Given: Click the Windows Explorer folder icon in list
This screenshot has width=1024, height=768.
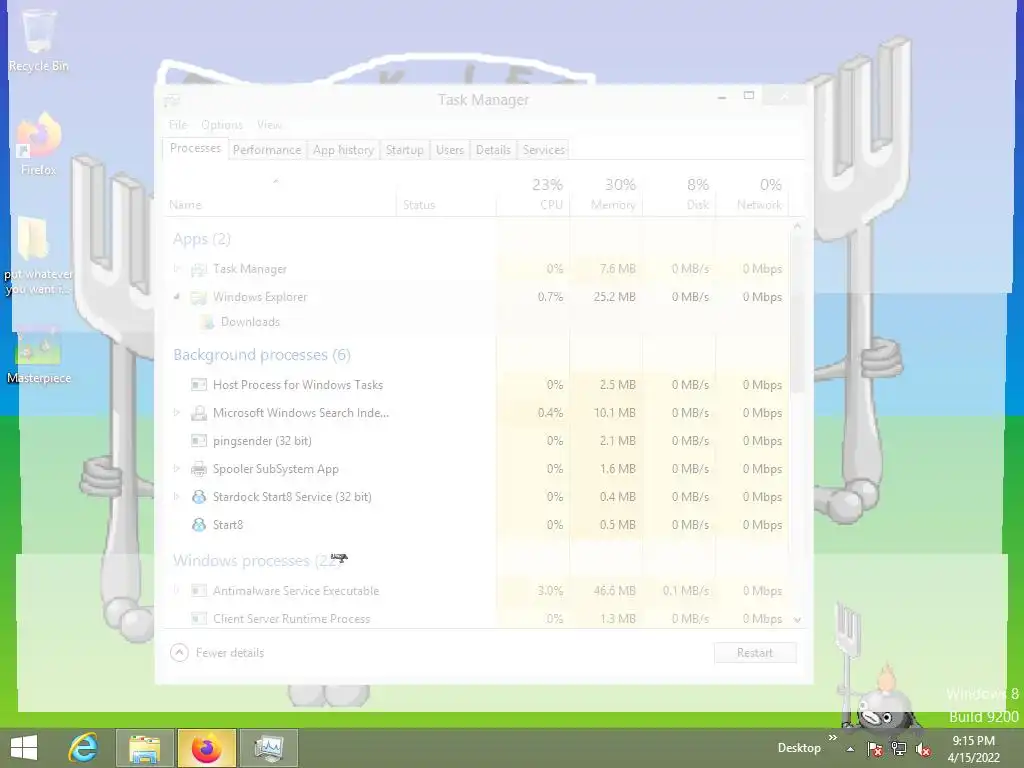Looking at the screenshot, I should tap(198, 297).
